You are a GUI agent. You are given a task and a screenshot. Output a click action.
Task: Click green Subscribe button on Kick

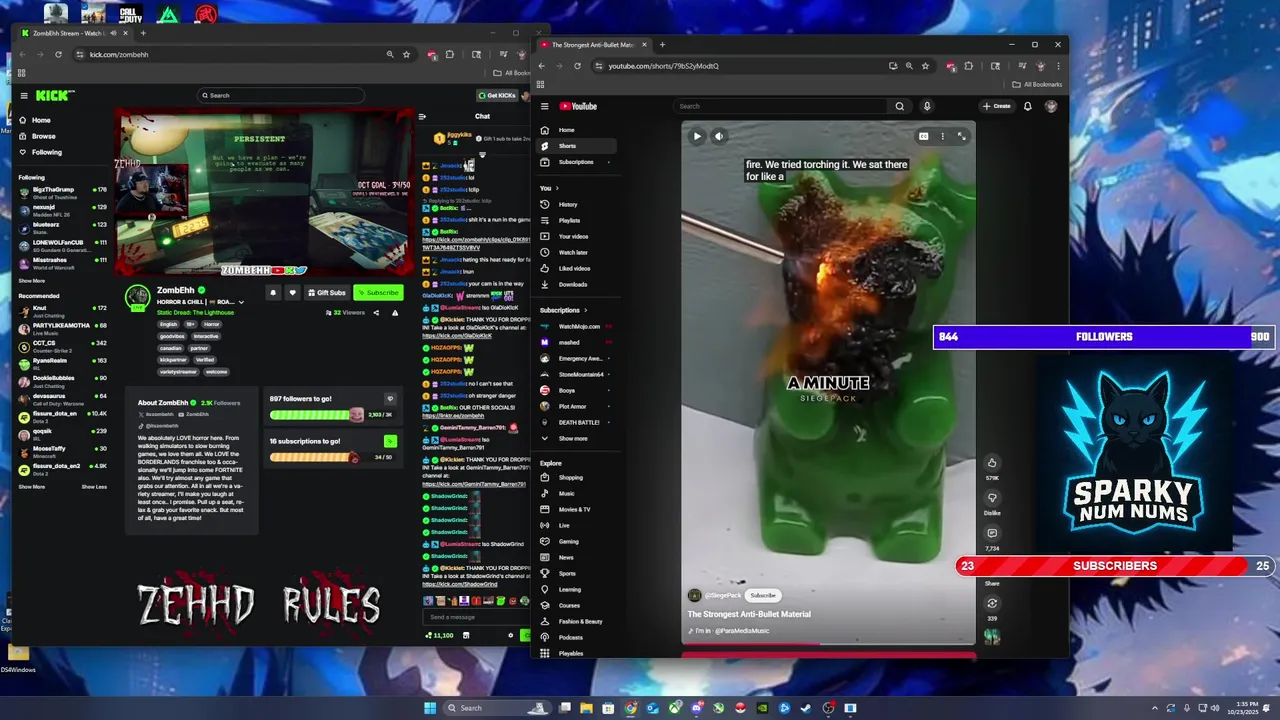378,293
